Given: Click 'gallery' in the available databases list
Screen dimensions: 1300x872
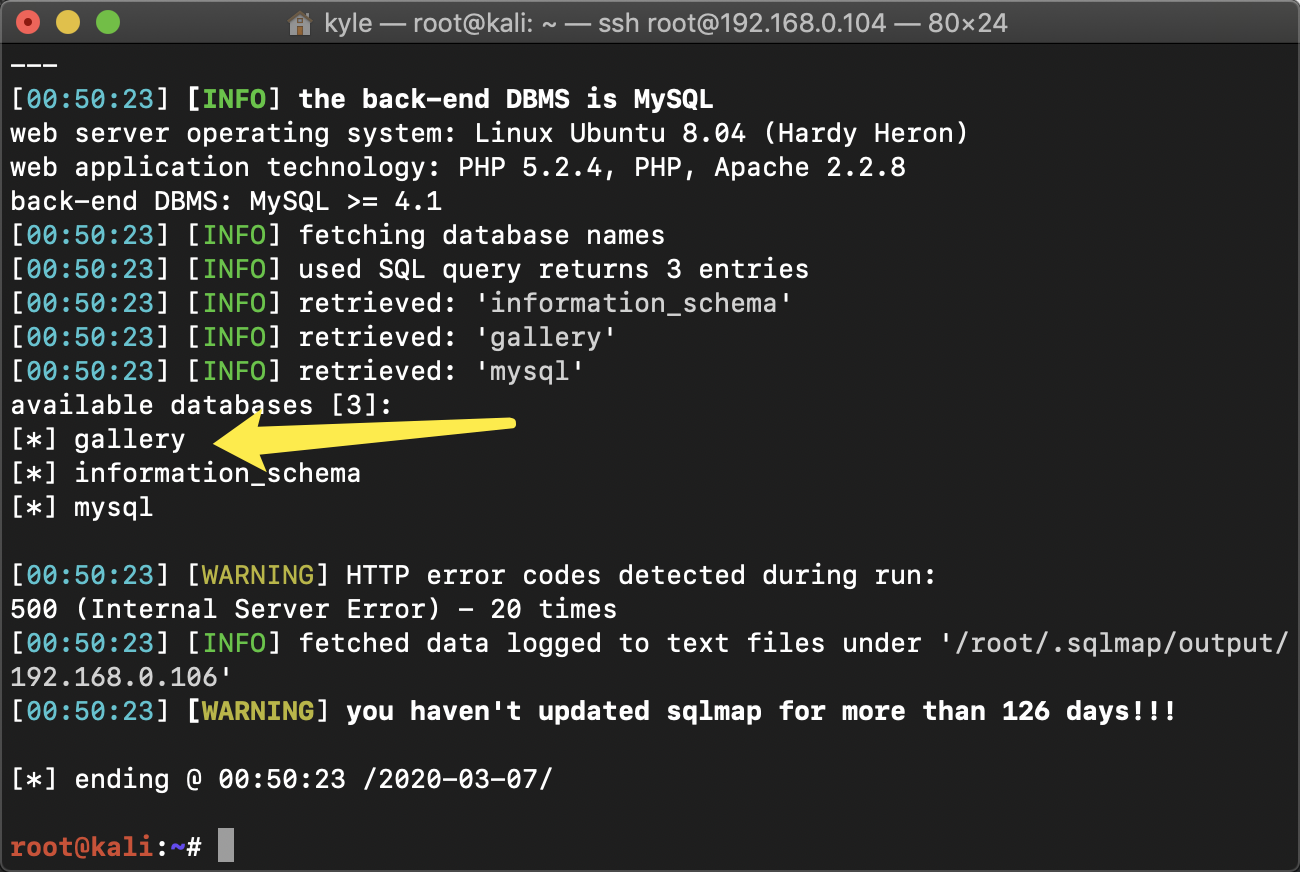Looking at the screenshot, I should [129, 440].
